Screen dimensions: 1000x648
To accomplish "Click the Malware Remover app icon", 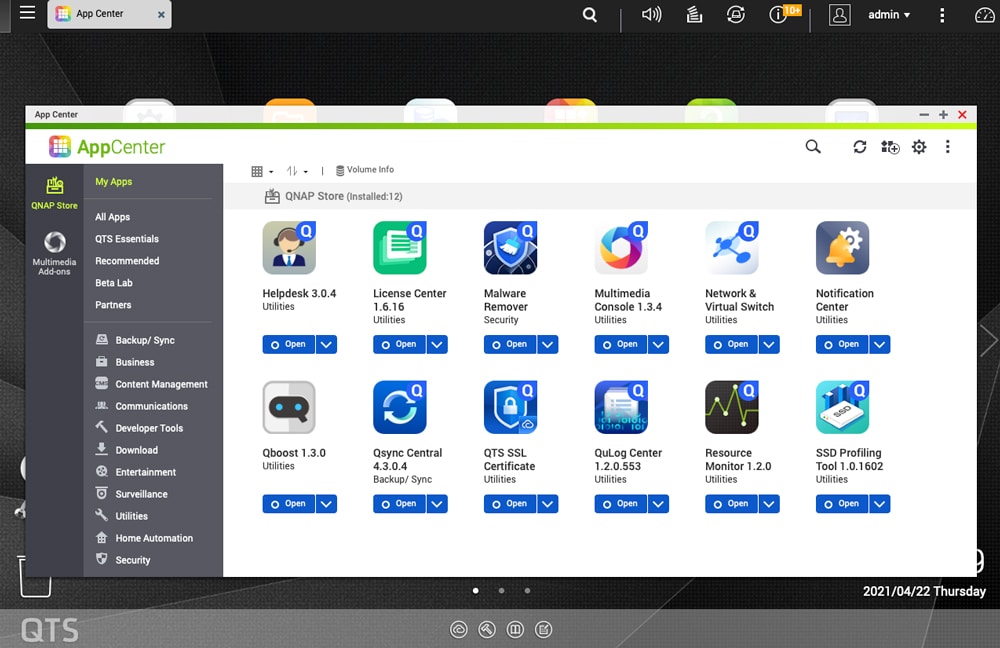I will point(510,247).
